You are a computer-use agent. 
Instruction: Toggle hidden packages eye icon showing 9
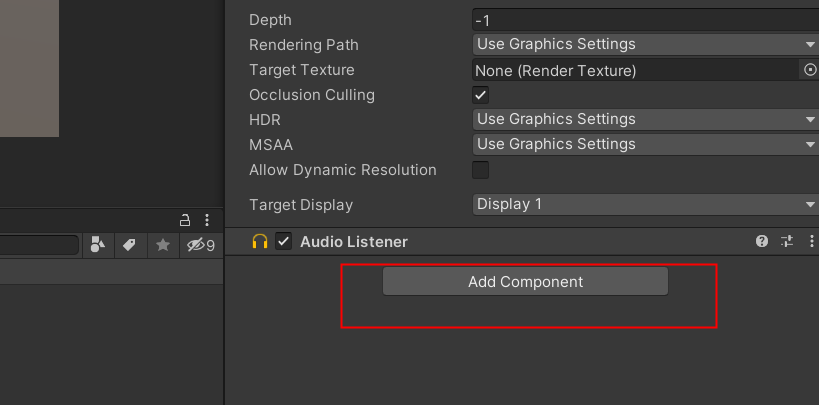point(201,245)
